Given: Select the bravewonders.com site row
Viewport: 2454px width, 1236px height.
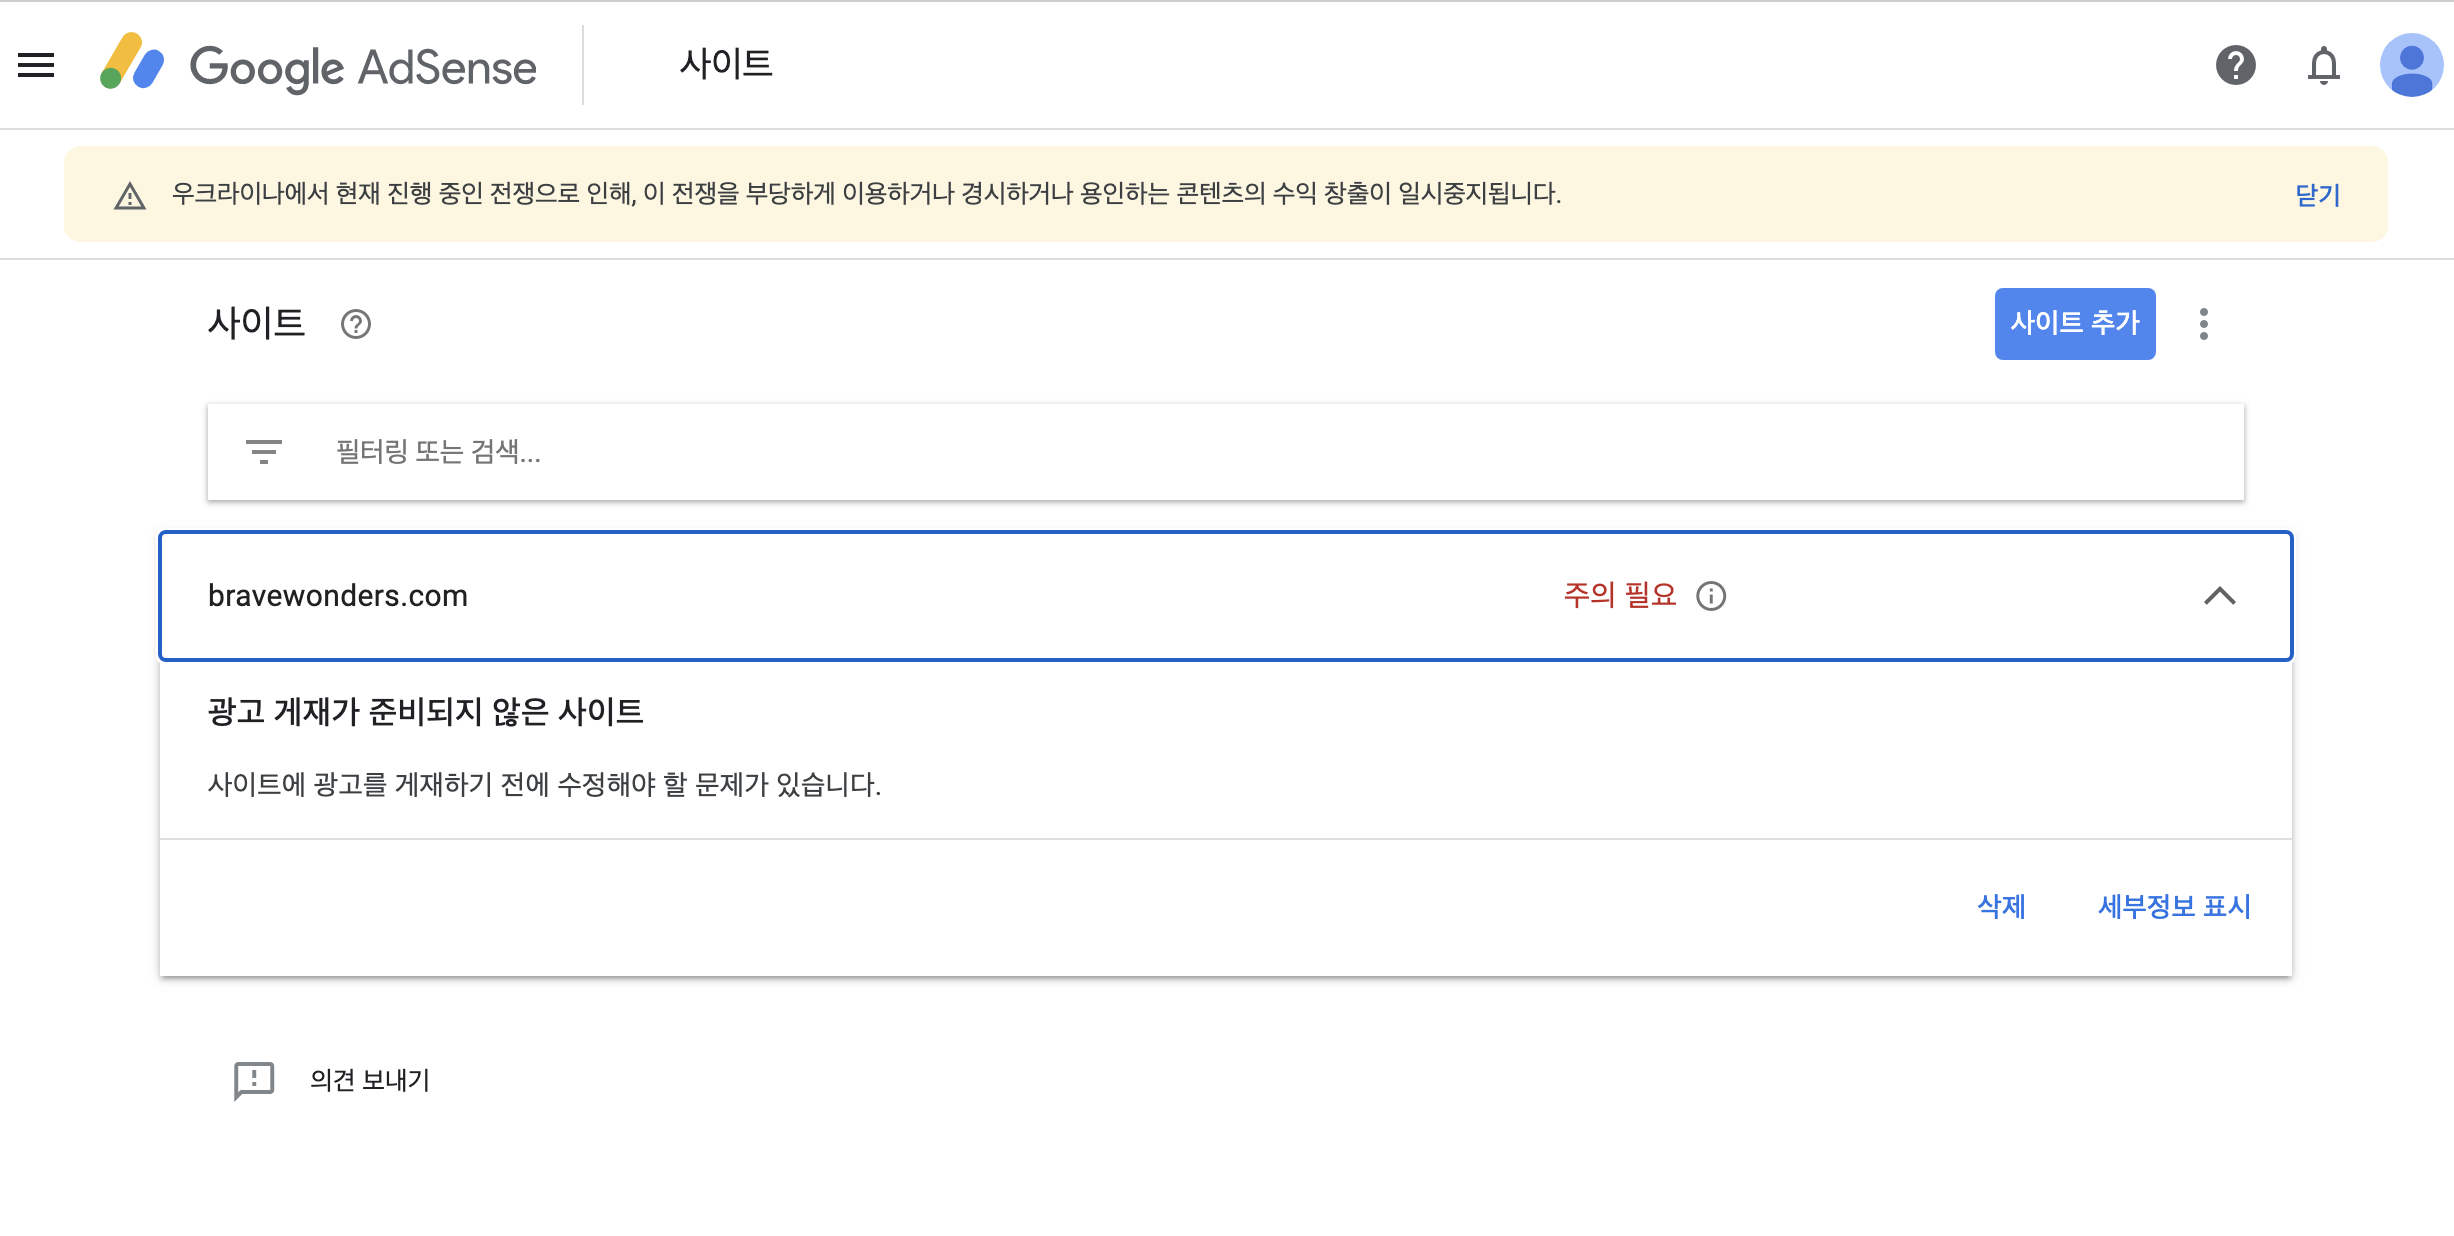Looking at the screenshot, I should [338, 596].
